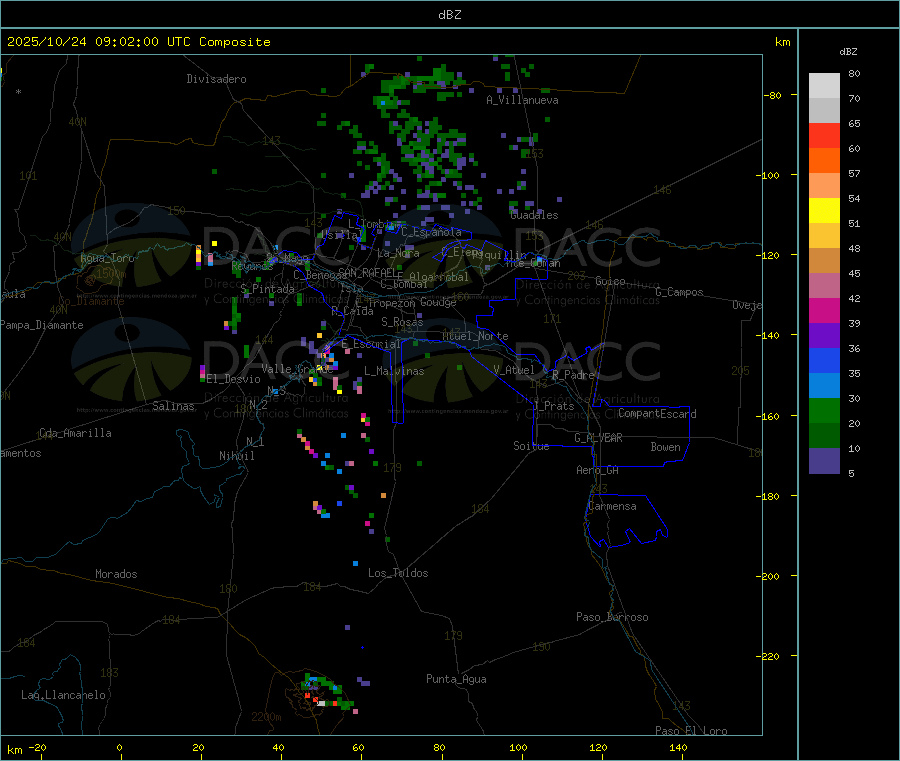Click the S_Pintada map label
Viewport: 900px width, 761px height.
click(267, 289)
